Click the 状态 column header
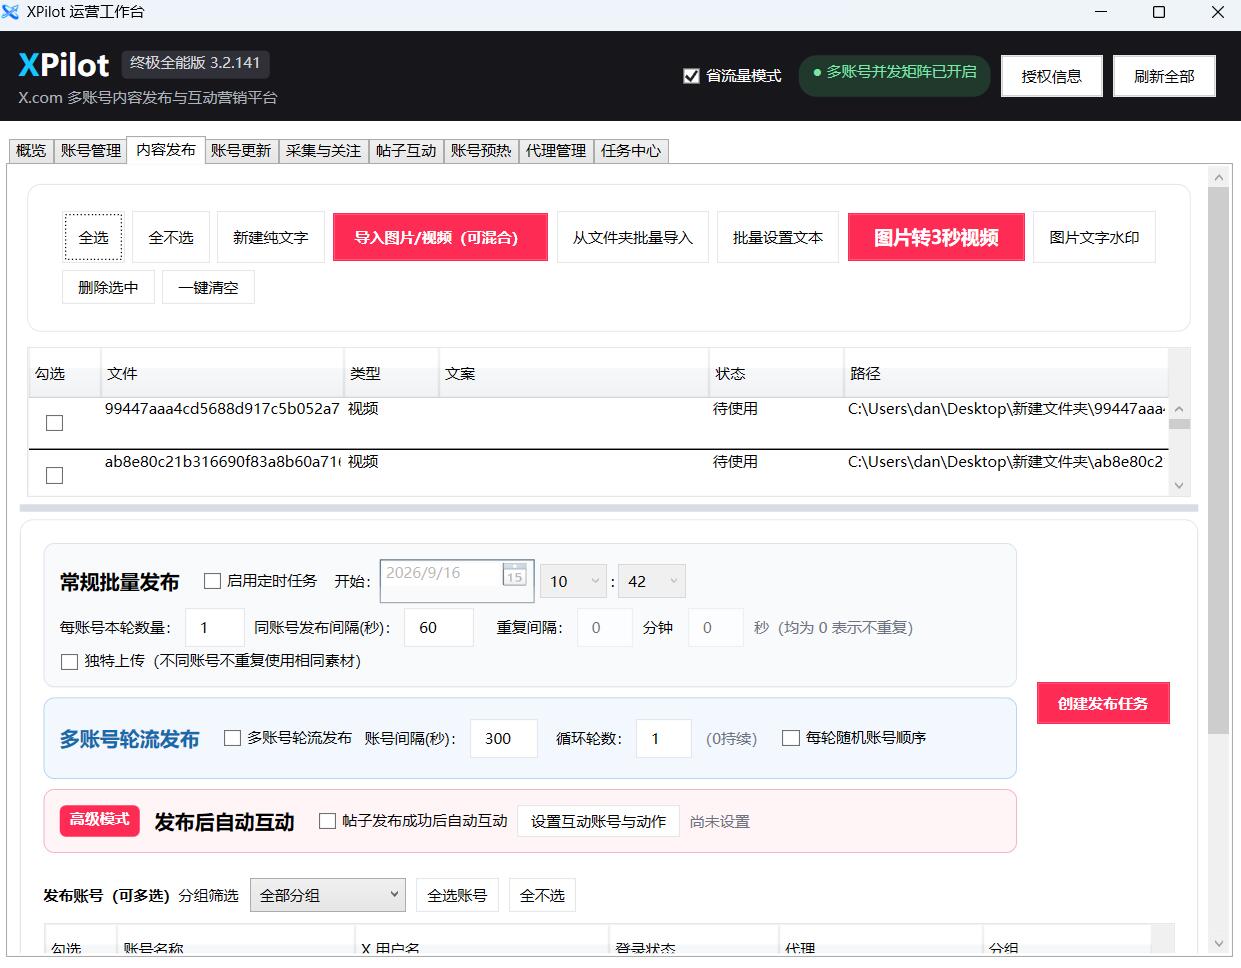Viewport: 1241px width, 968px height. [776, 373]
